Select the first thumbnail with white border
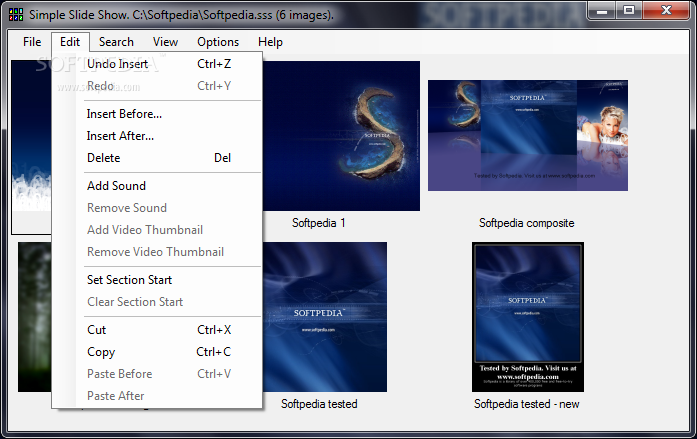Screen dimensions: 697x439 click(x=31, y=147)
